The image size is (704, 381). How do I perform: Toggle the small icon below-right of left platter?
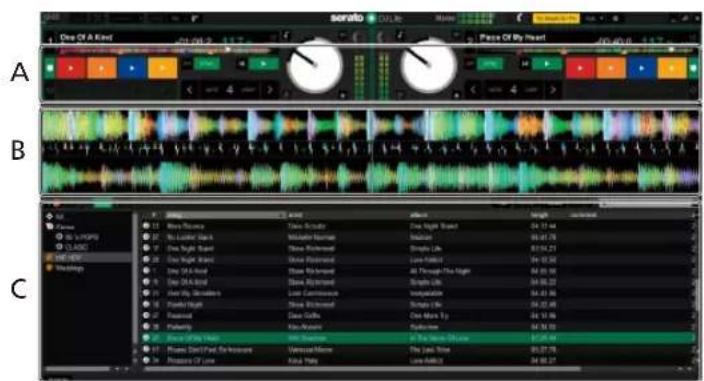click(343, 95)
